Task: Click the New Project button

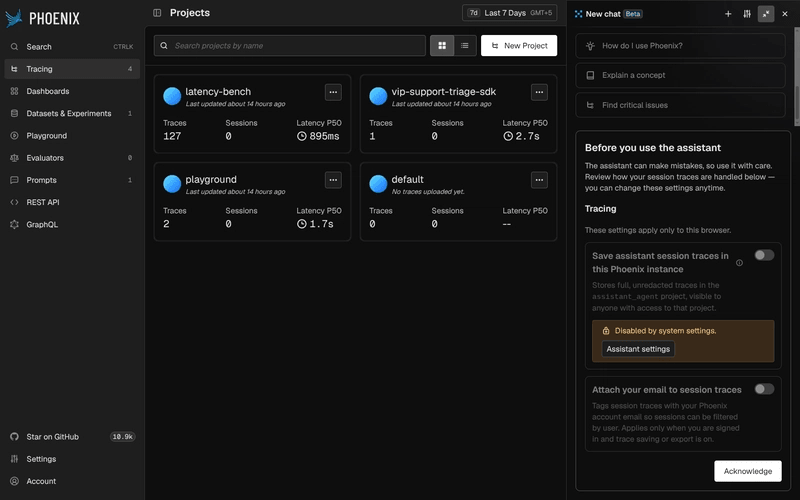Action: tap(519, 45)
